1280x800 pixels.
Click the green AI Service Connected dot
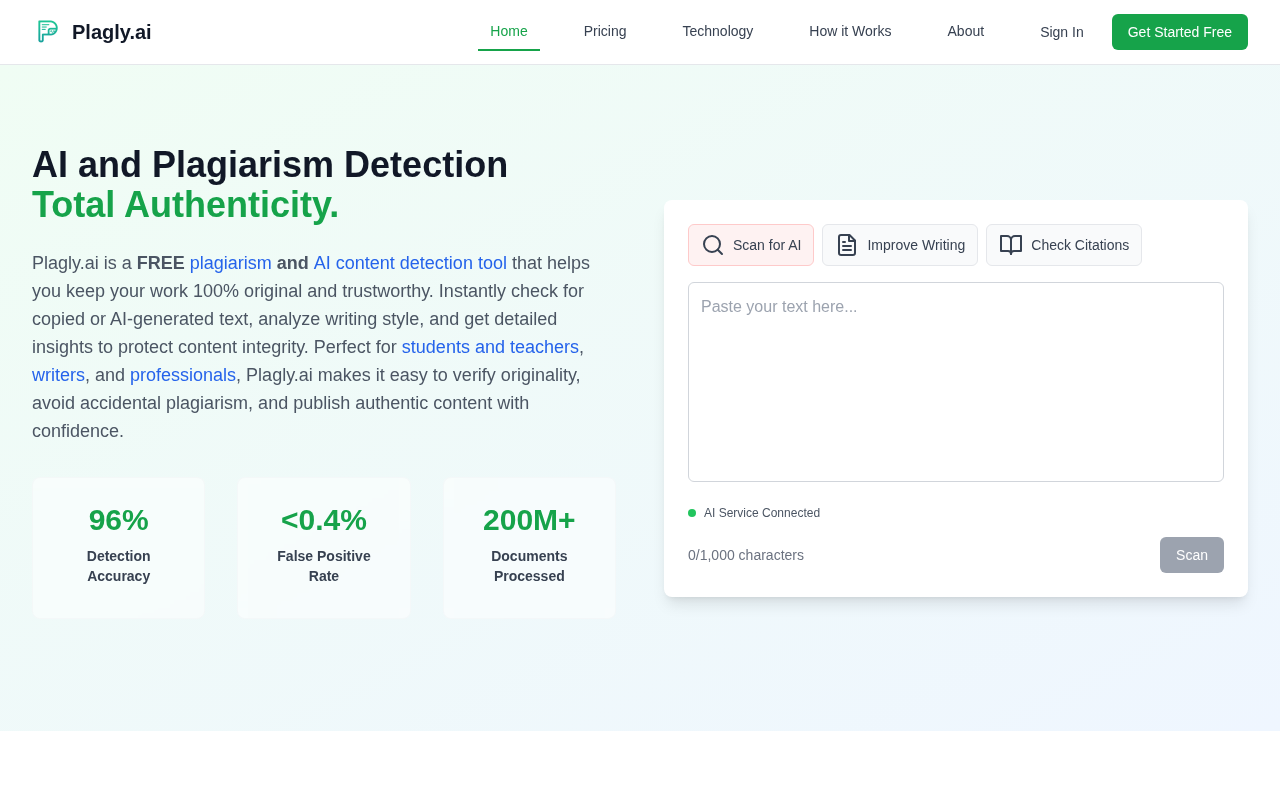[x=692, y=513]
